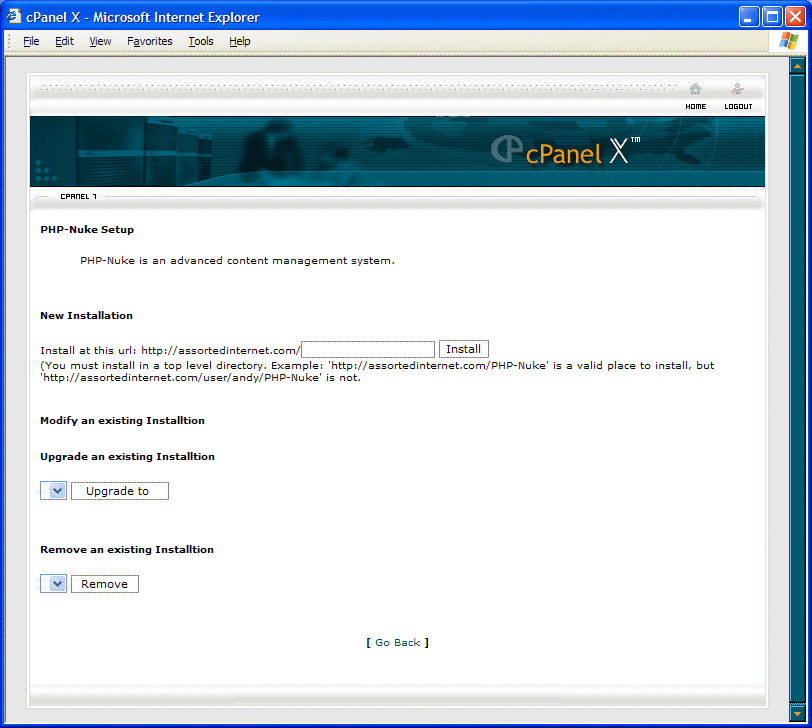Click the Windows flag logo
This screenshot has width=812, height=728.
pyautogui.click(x=789, y=41)
